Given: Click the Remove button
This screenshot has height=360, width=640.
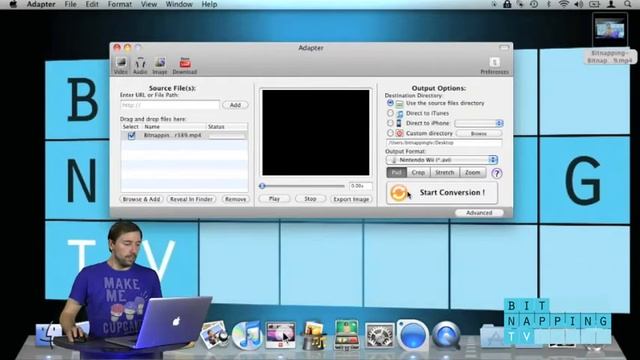Looking at the screenshot, I should pos(236,199).
